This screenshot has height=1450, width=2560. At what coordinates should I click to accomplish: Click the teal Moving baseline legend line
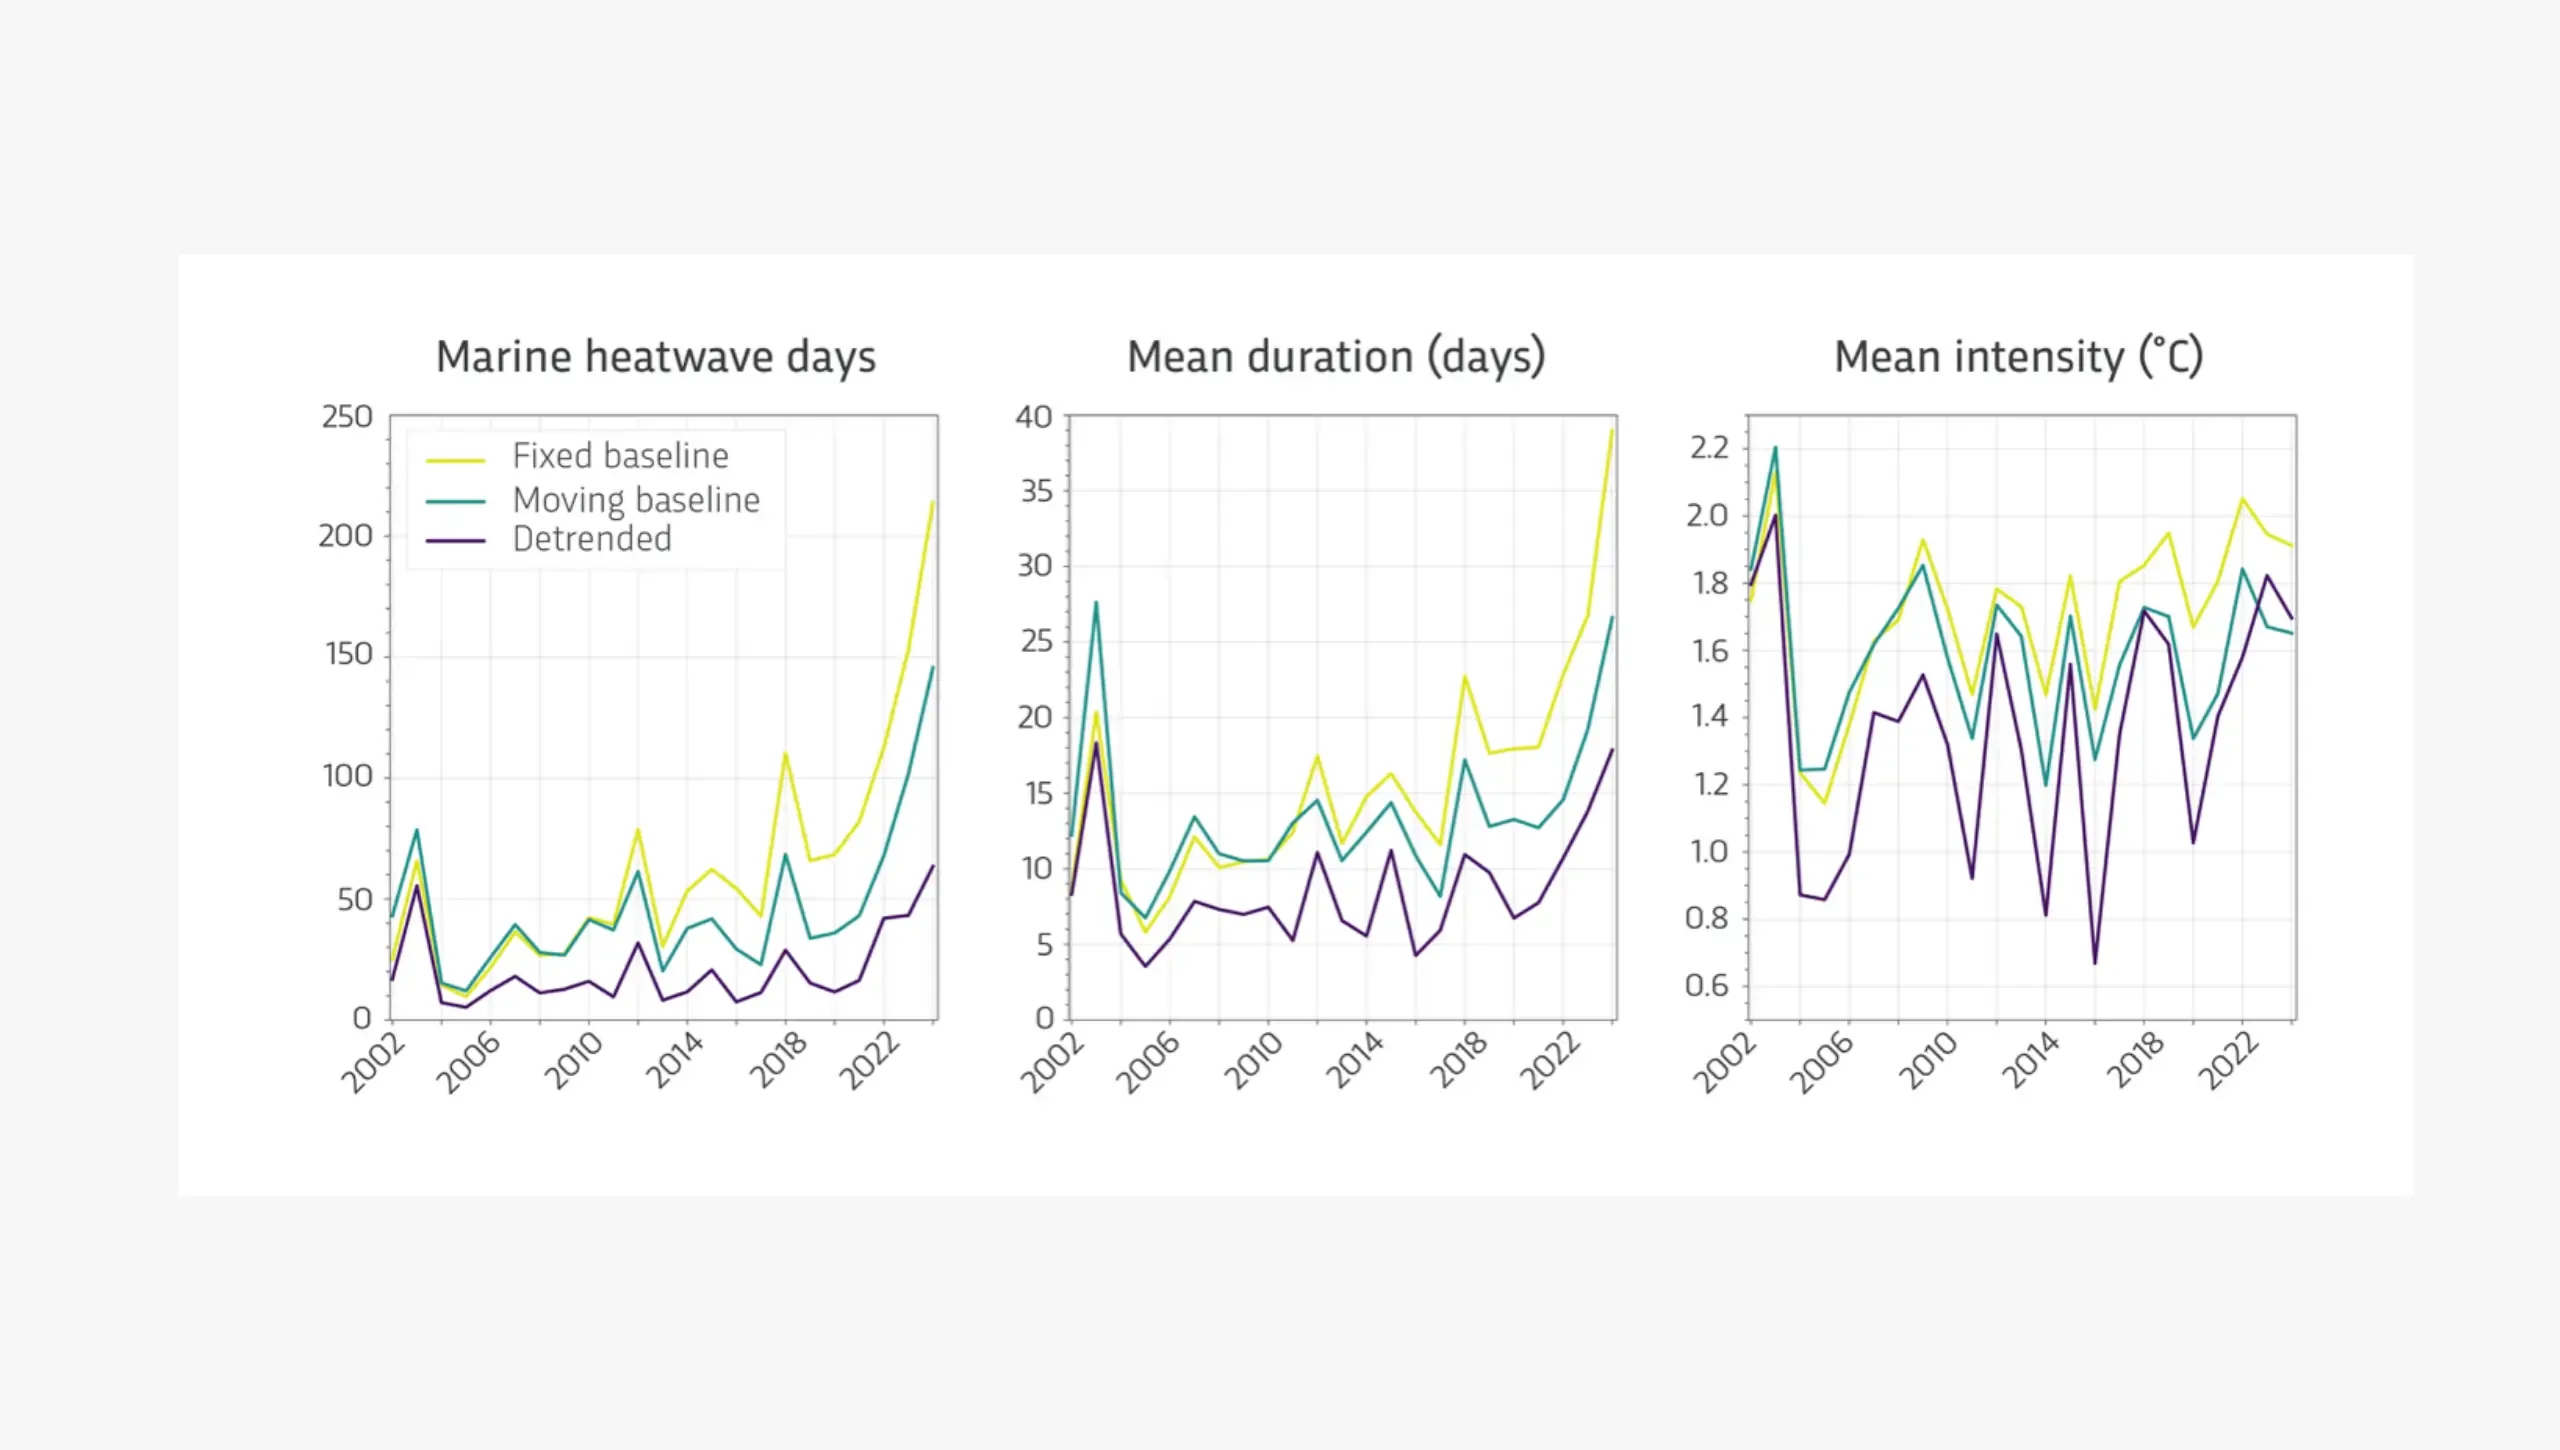[456, 501]
